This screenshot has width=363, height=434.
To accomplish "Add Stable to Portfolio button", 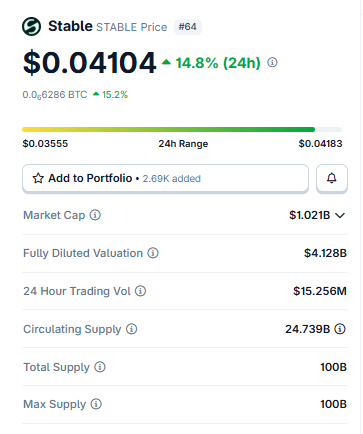I will pyautogui.click(x=165, y=178).
